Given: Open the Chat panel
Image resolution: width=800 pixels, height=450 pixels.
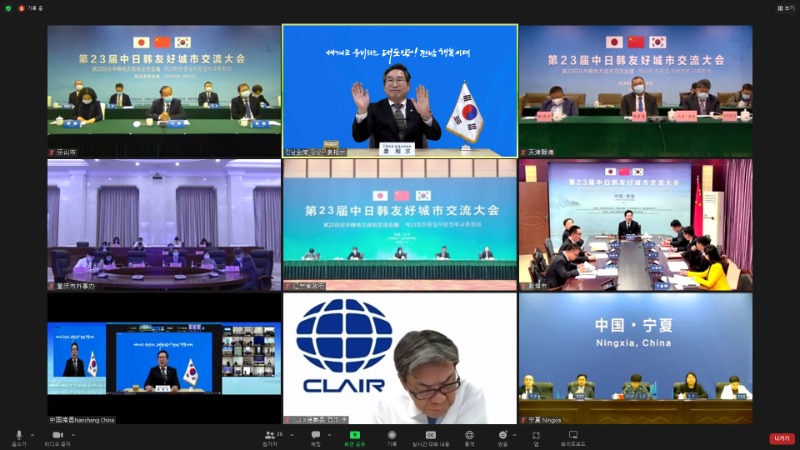Looking at the screenshot, I should (316, 436).
